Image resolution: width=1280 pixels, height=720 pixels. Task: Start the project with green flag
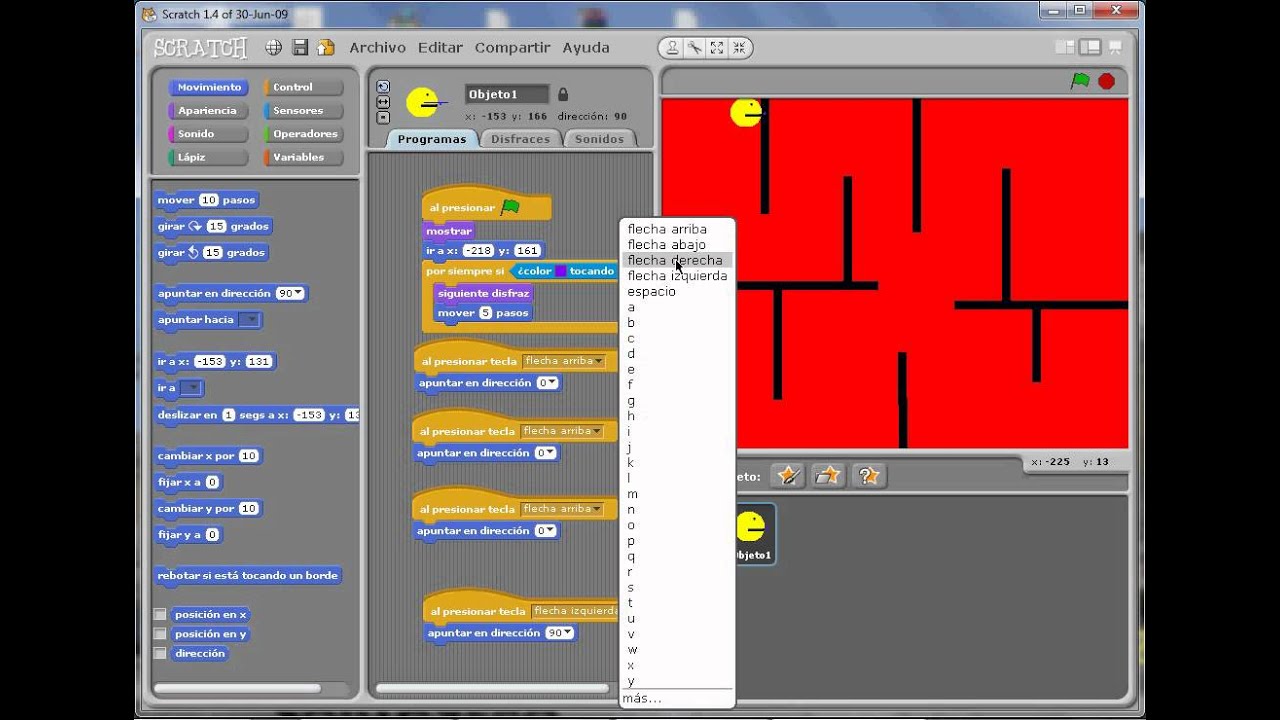click(x=1080, y=81)
